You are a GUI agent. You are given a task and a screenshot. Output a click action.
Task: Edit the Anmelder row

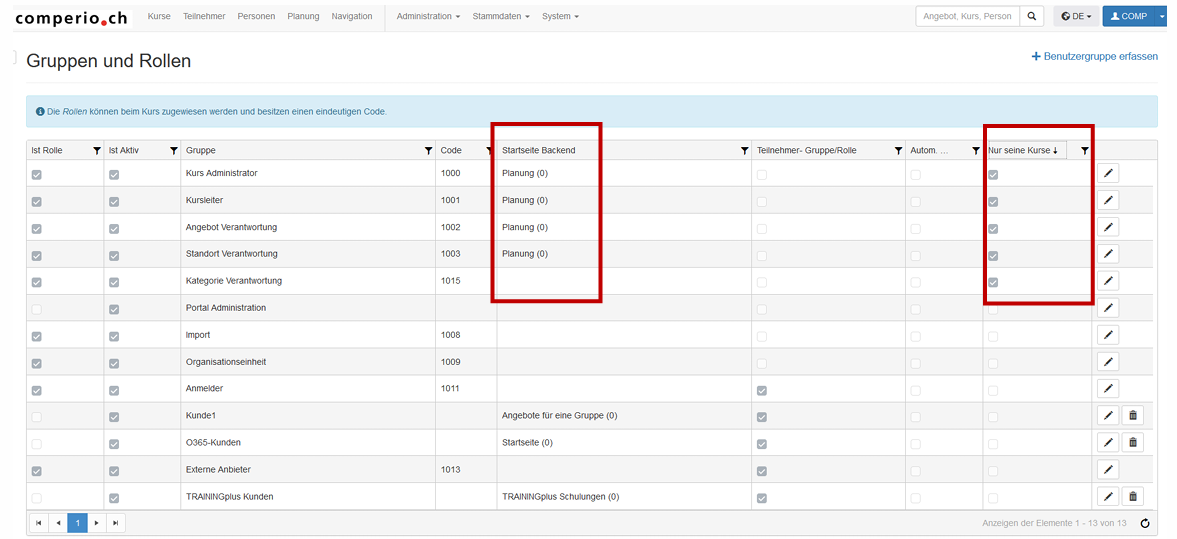click(x=1107, y=389)
